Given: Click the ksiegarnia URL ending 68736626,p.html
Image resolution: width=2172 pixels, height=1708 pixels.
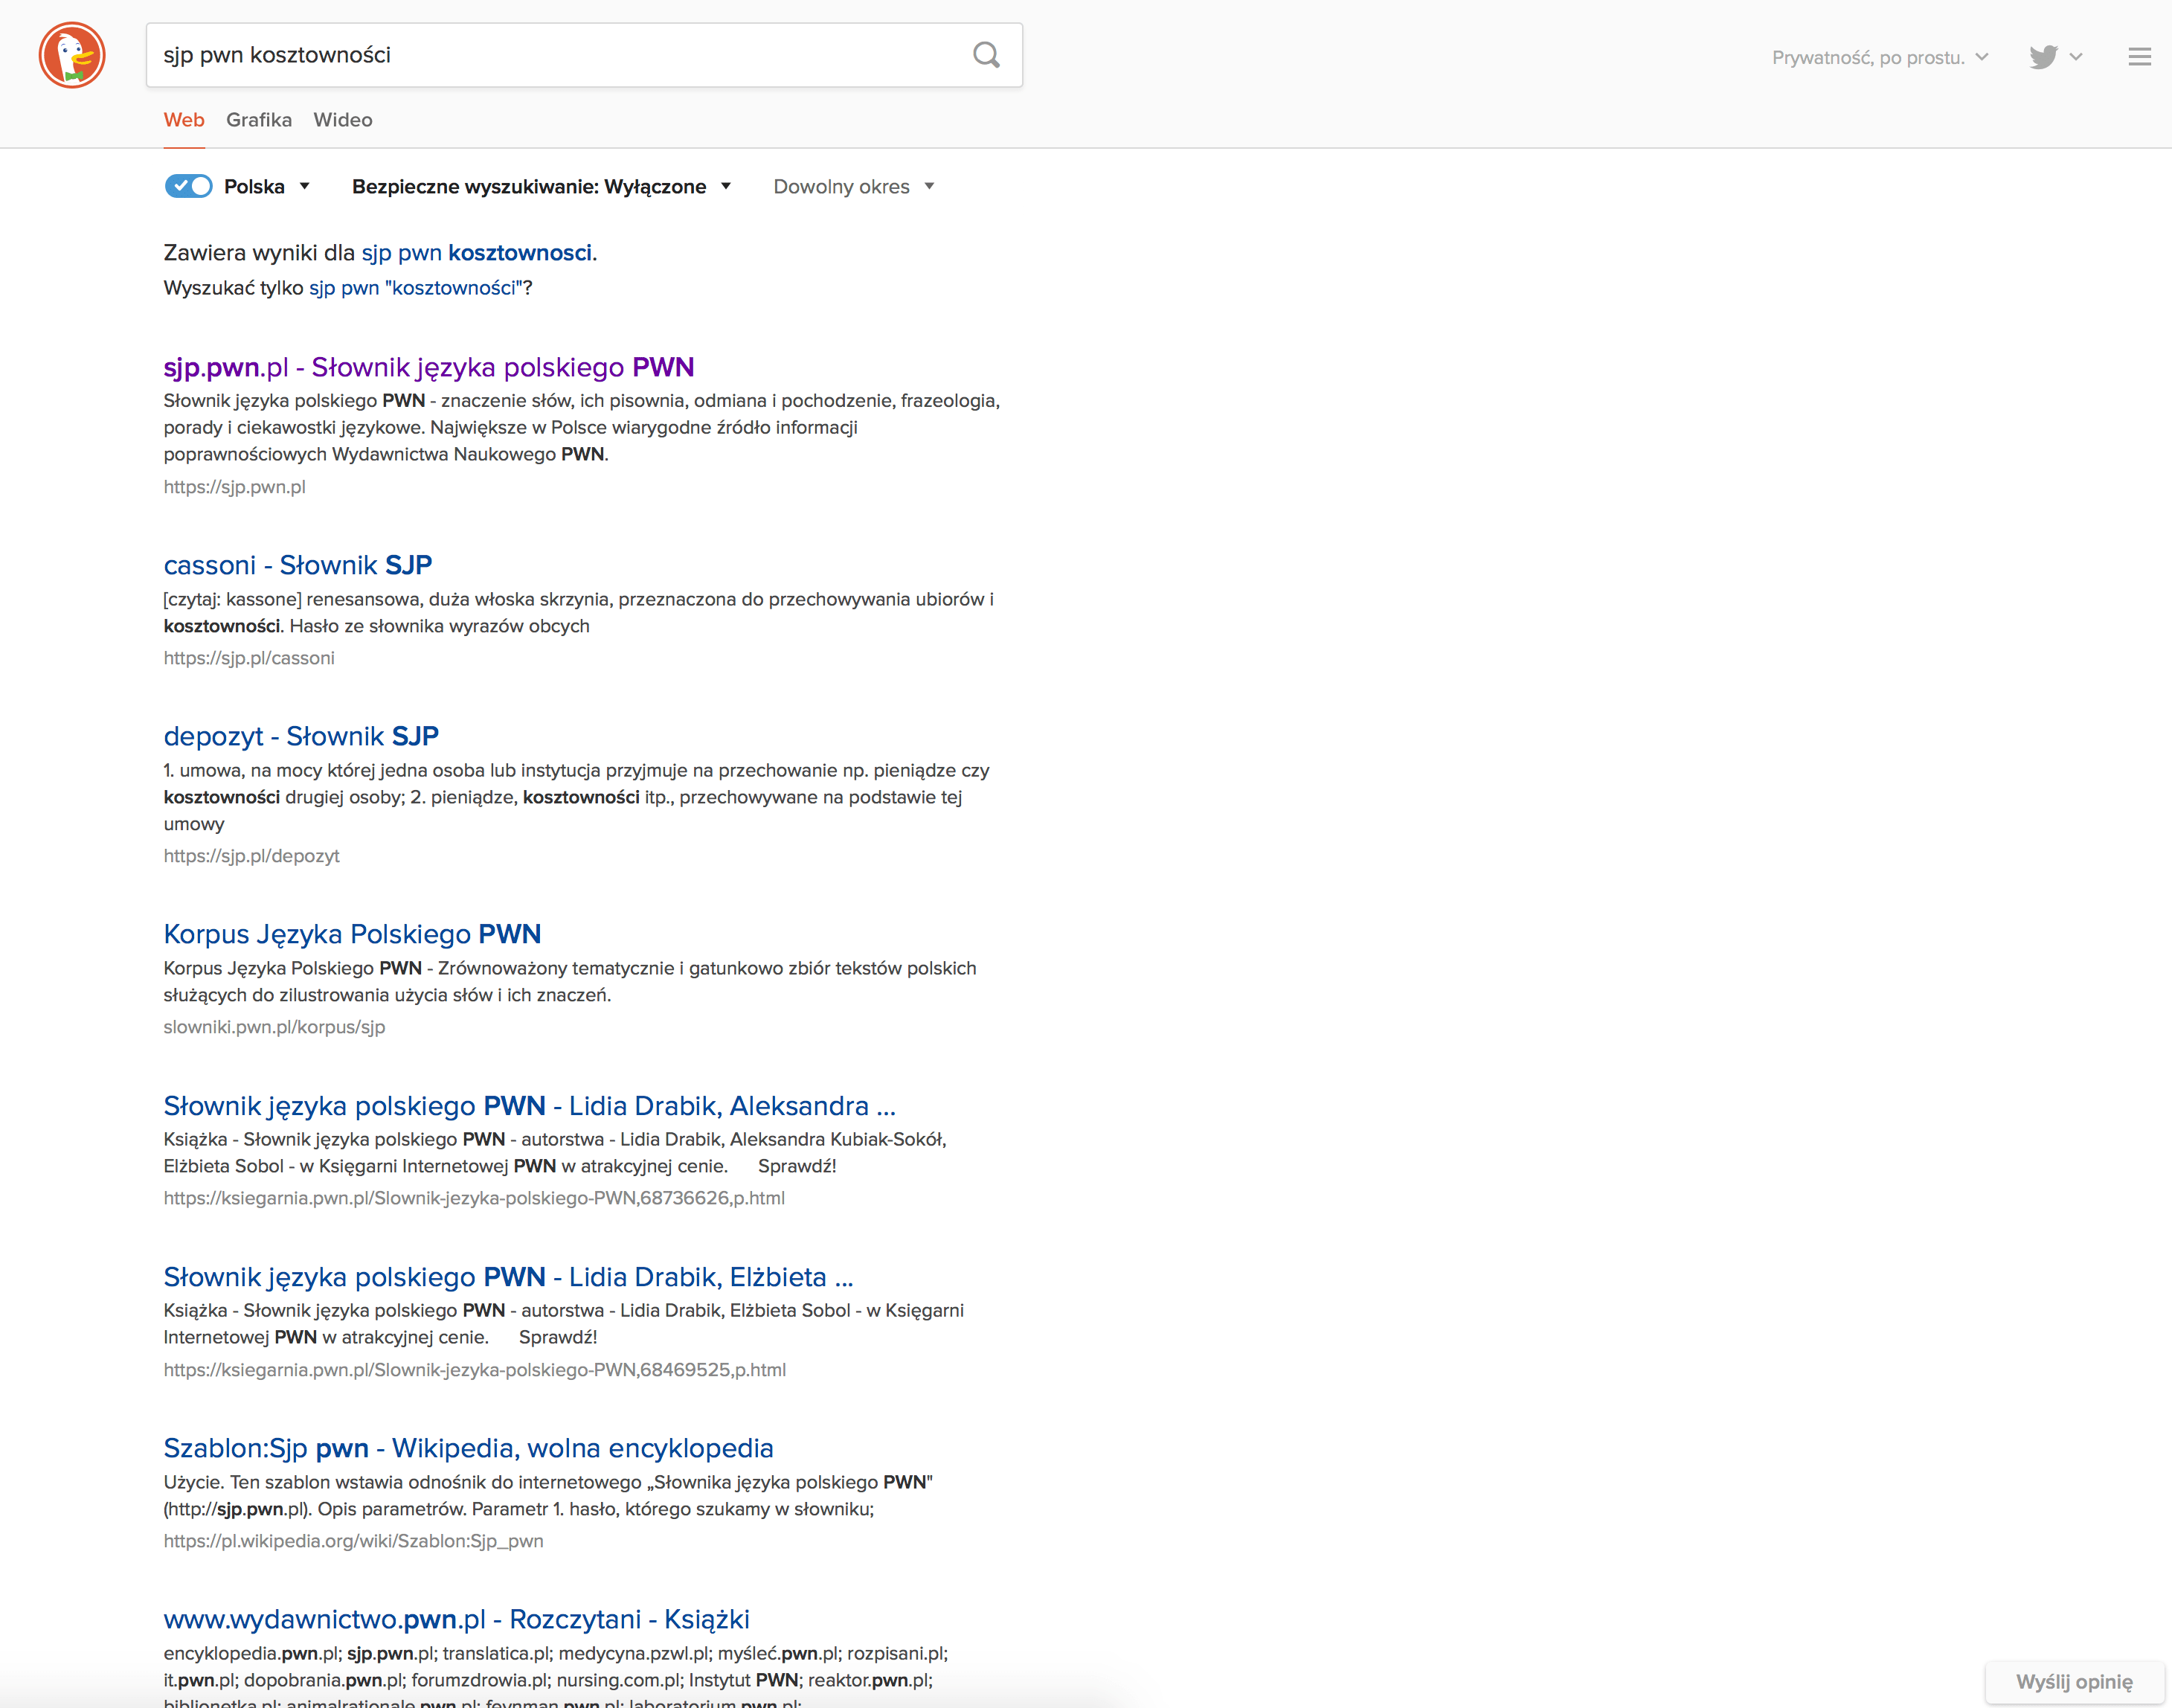Looking at the screenshot, I should (474, 1198).
